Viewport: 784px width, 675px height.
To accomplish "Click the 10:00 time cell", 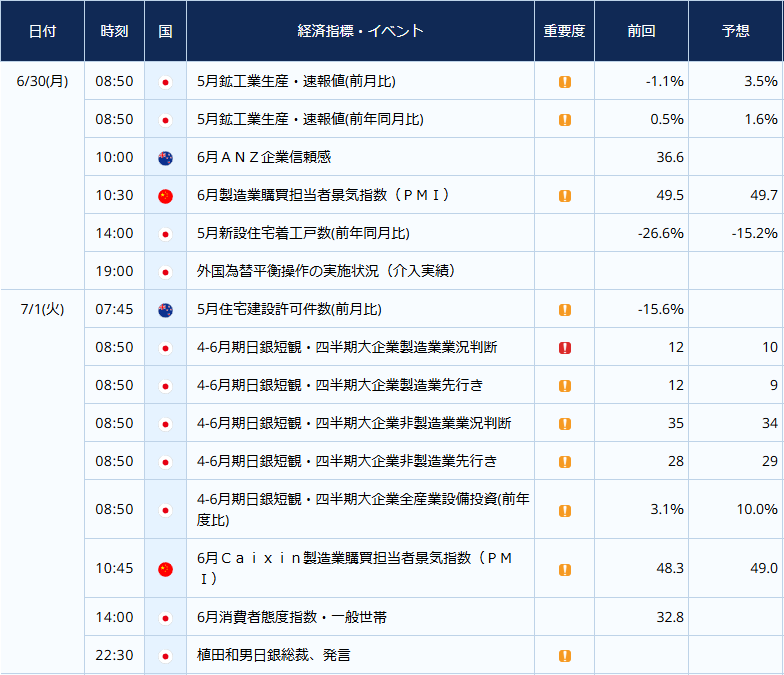I will [114, 157].
